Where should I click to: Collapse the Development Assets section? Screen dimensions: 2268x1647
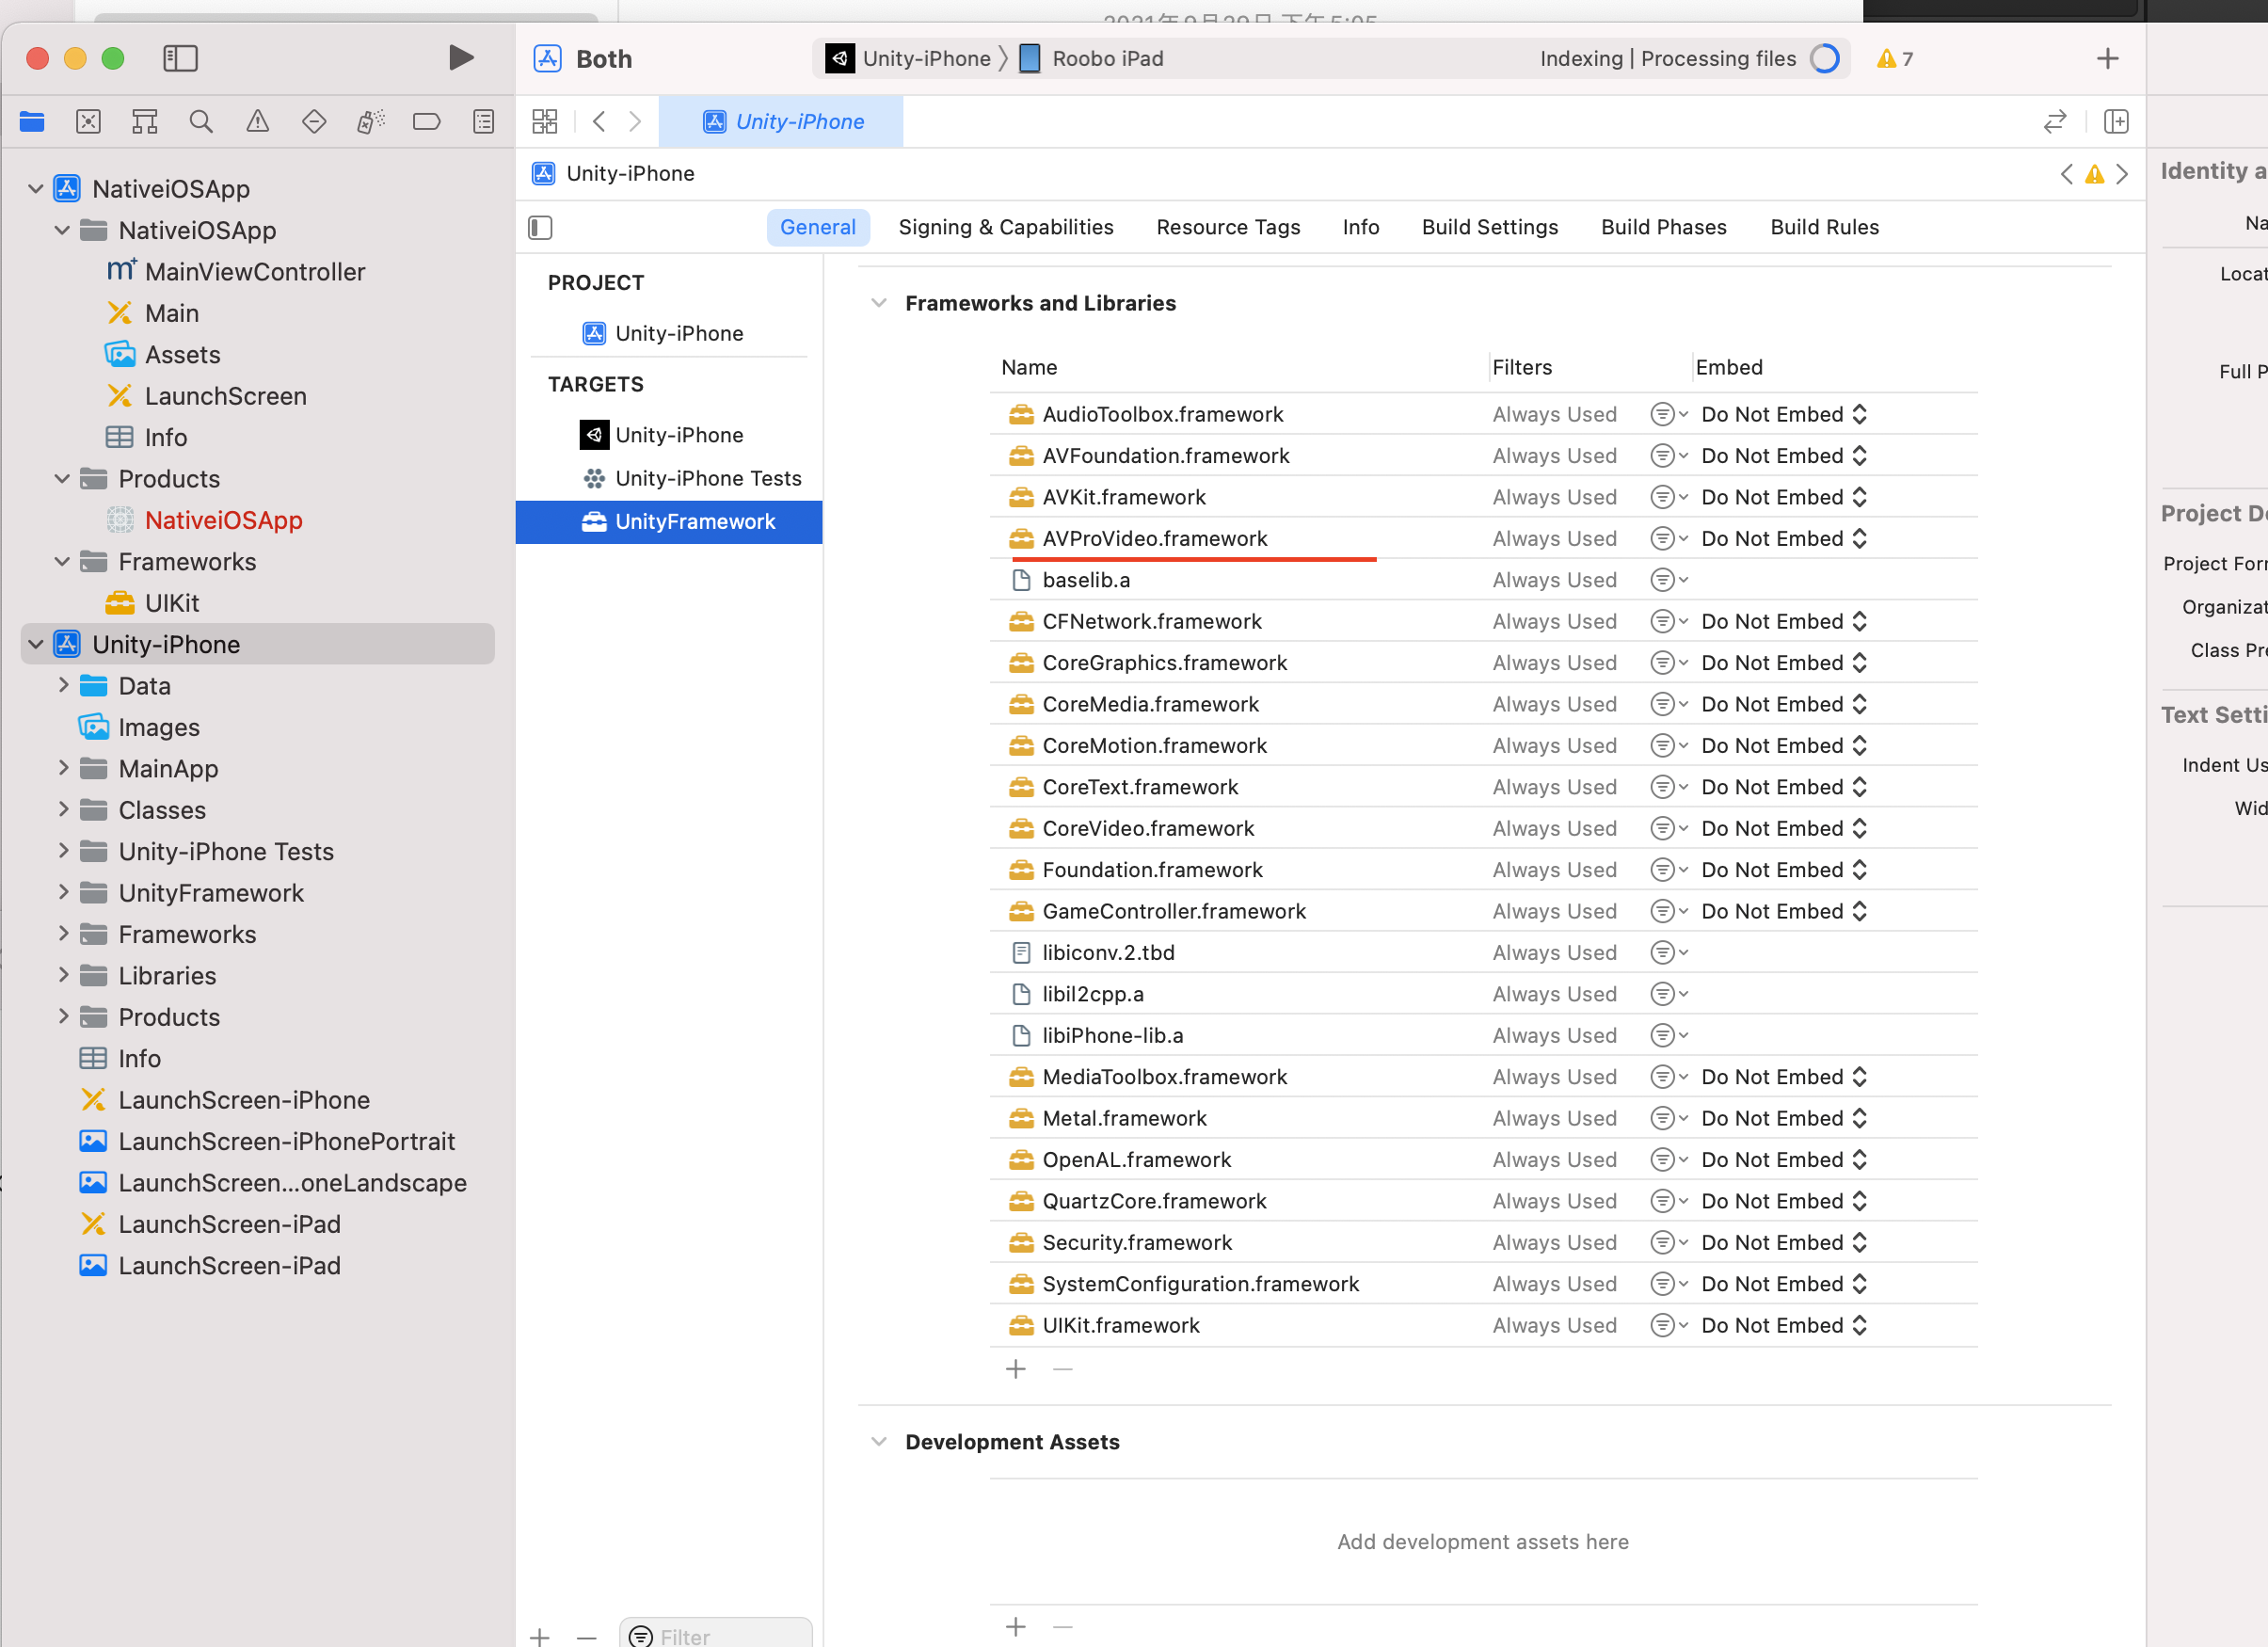[878, 1441]
